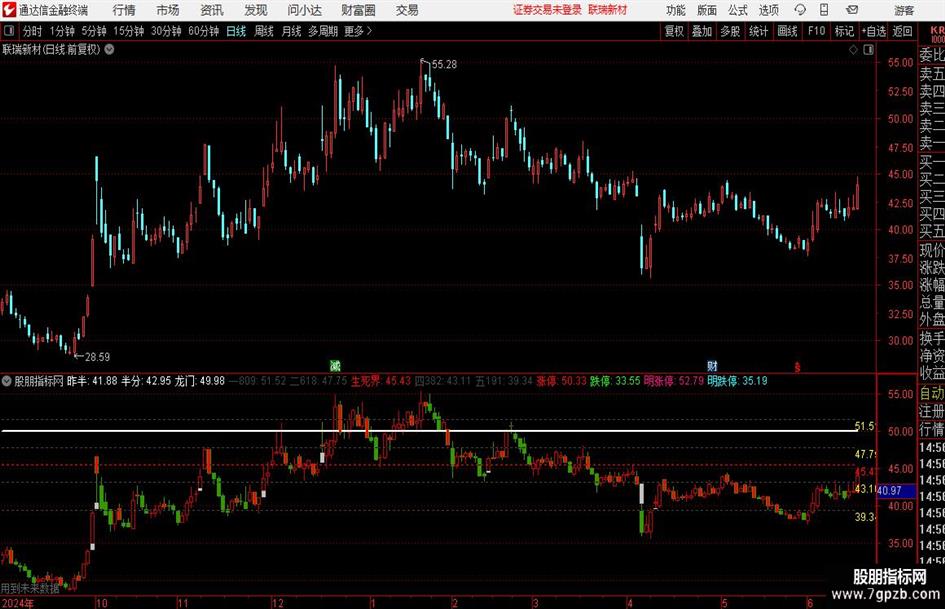
Task: Click the 叠加 toolbar button
Action: tap(702, 31)
